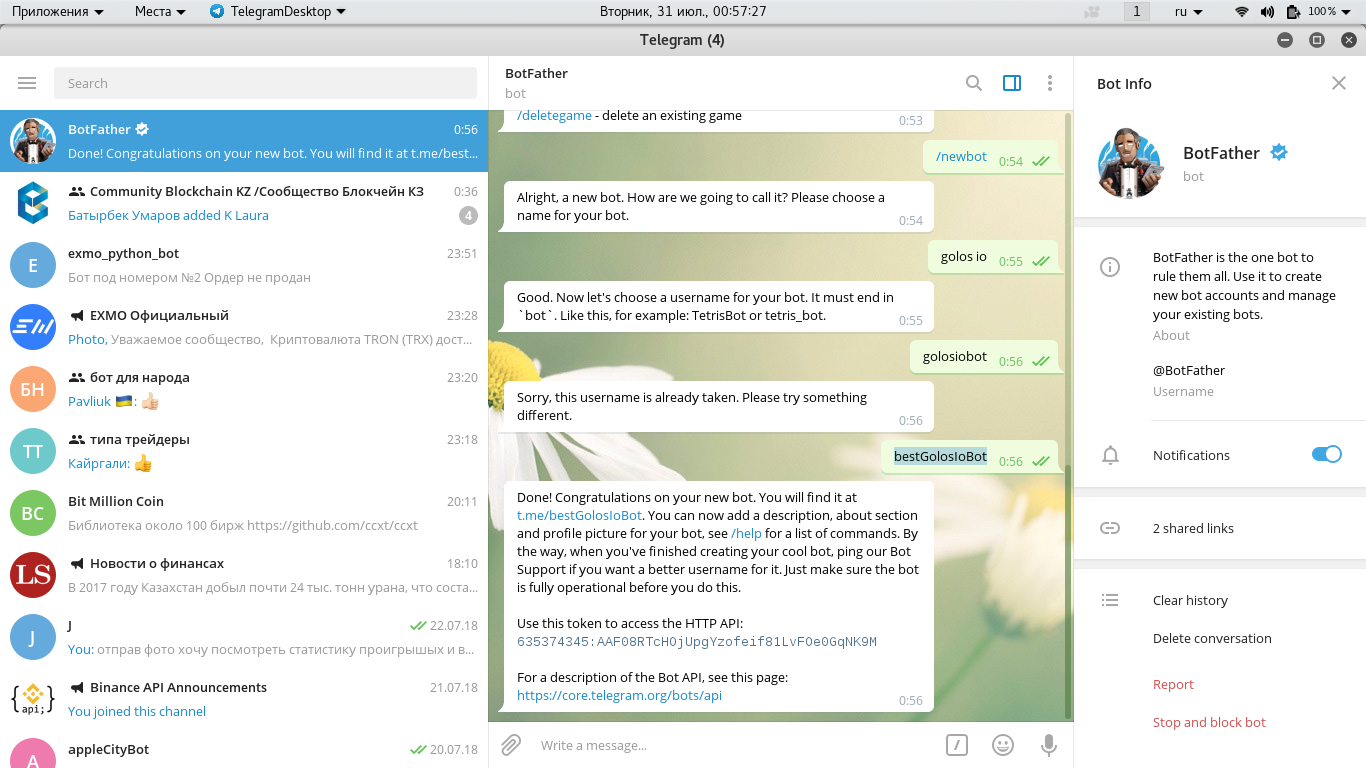Toggle the info side panel icon
This screenshot has height=768, width=1366.
pos(1012,83)
